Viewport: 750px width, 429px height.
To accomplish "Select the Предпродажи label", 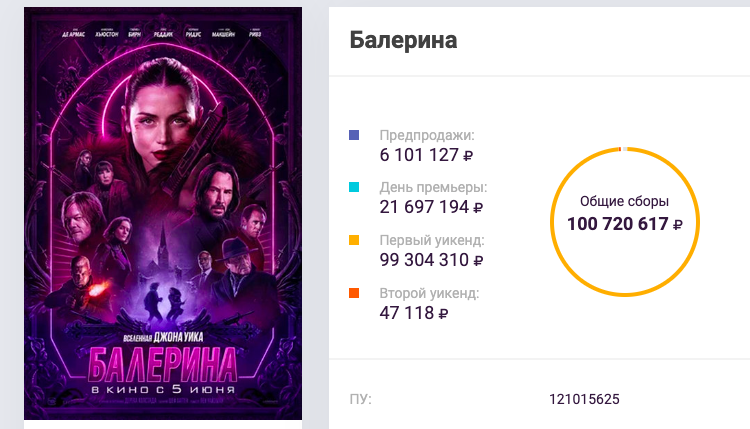I will pos(427,135).
